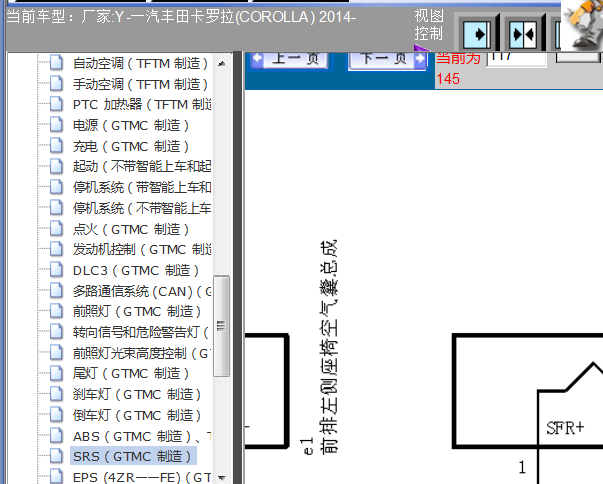Click the 当前车型 vehicle title text
The width and height of the screenshot is (603, 484).
tap(181, 17)
